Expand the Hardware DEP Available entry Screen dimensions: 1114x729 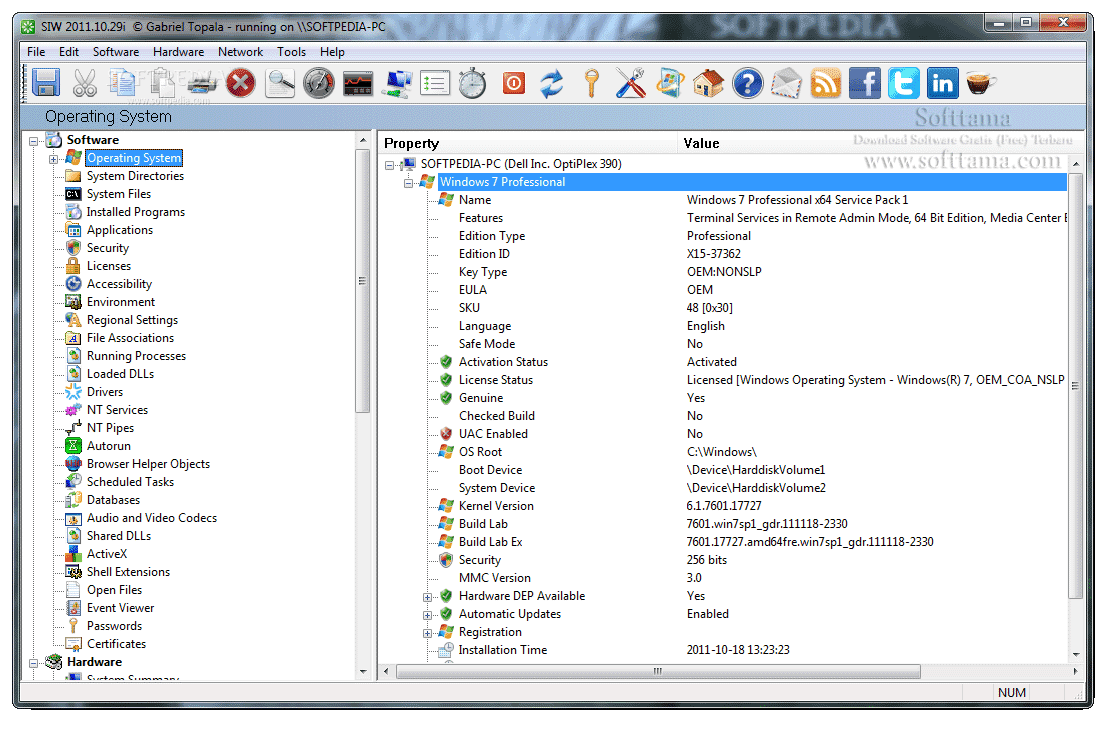(x=427, y=595)
